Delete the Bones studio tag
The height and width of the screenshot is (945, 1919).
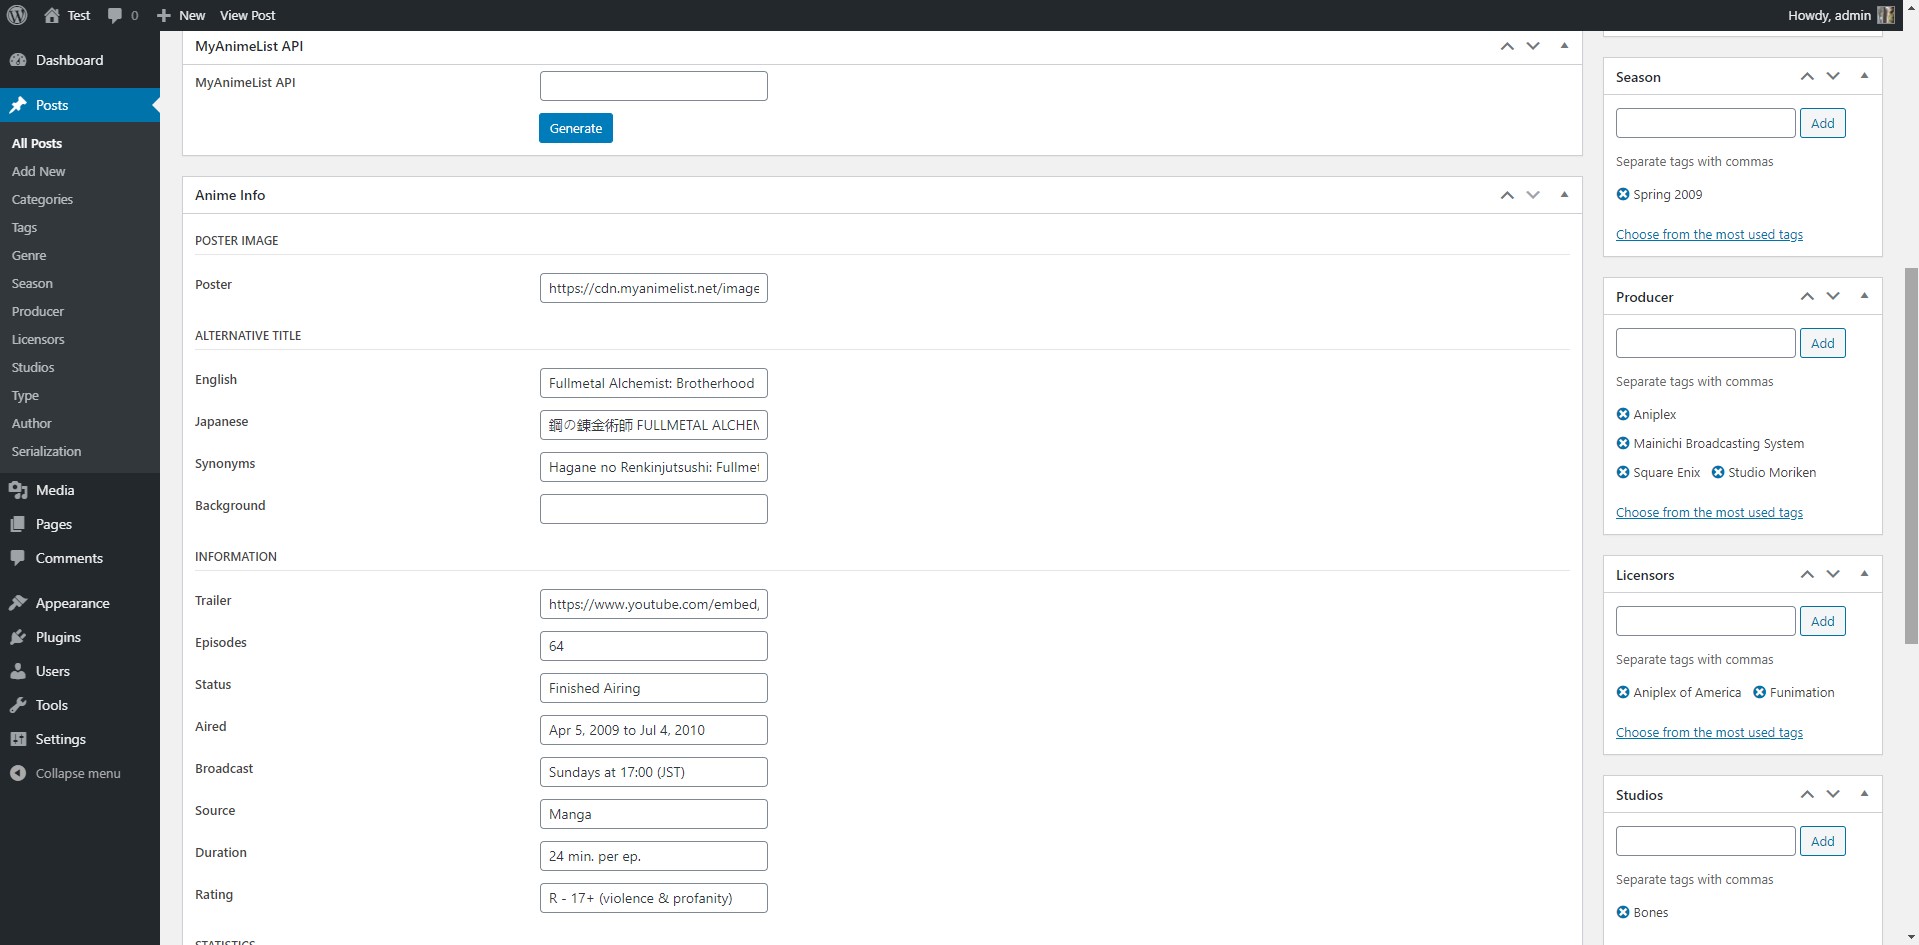[x=1623, y=912]
